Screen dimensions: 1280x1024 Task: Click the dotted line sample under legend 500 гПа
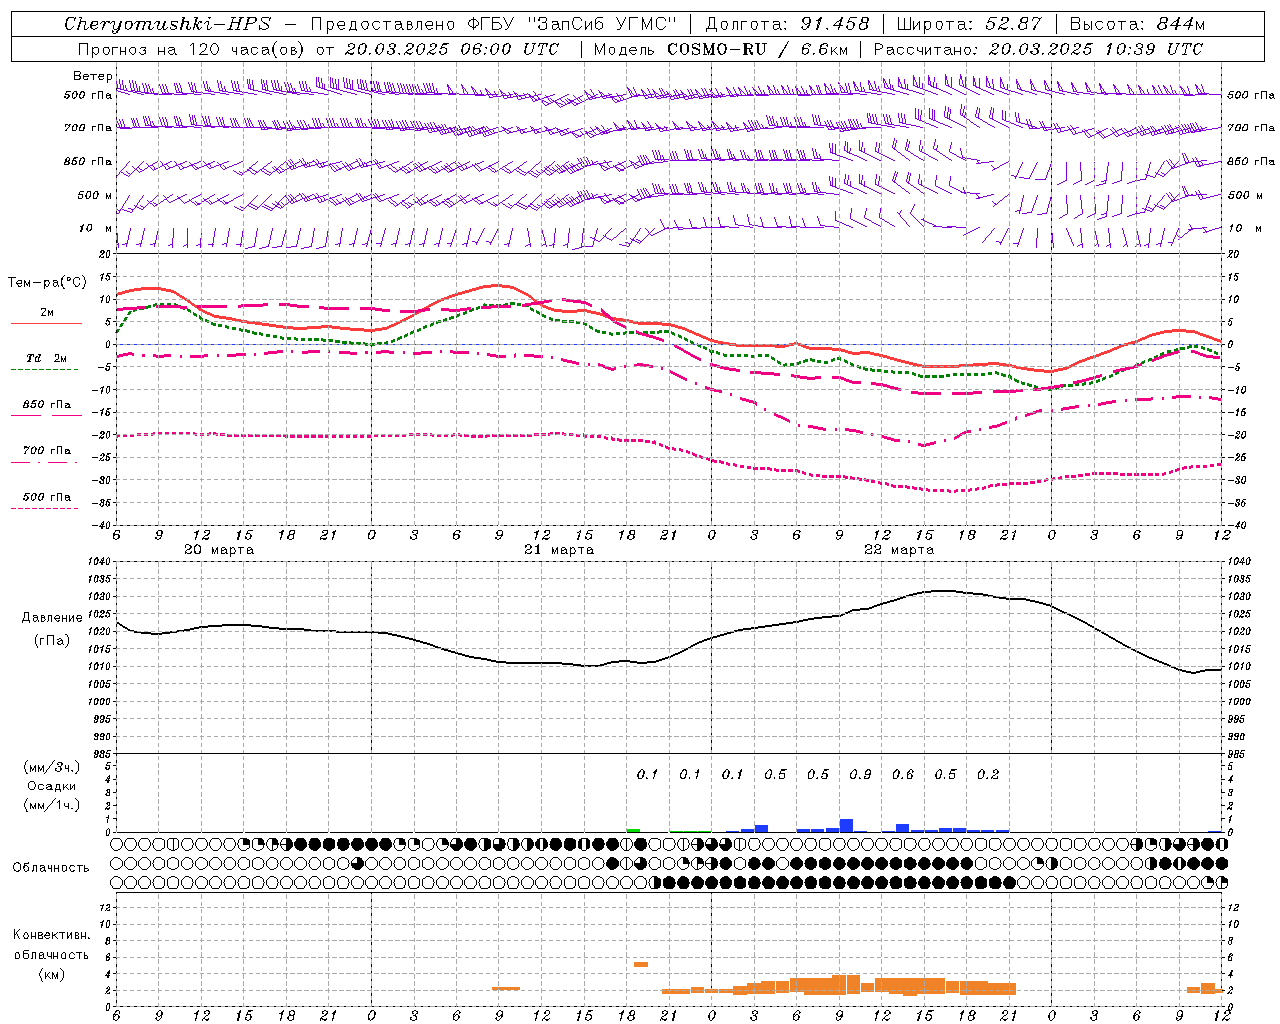44,509
